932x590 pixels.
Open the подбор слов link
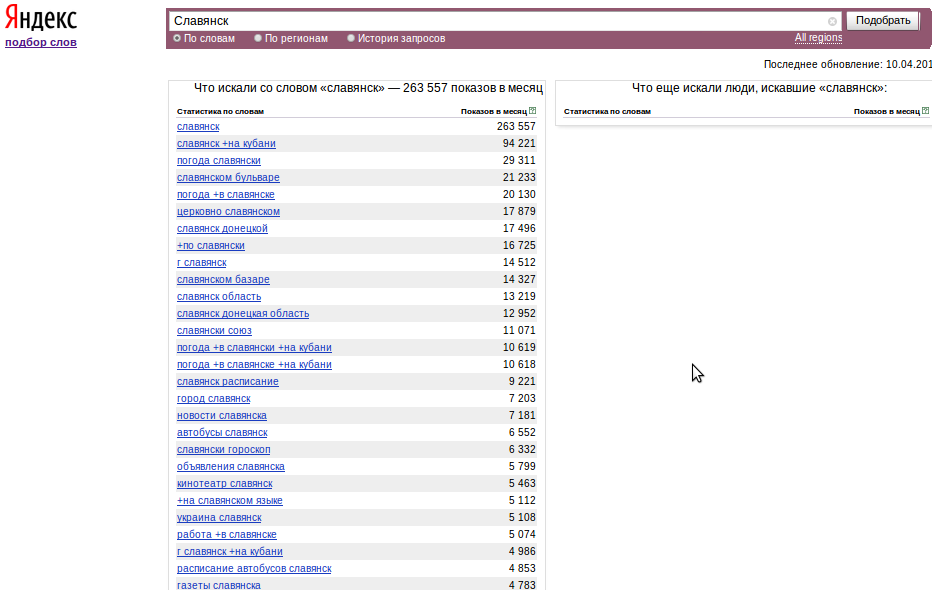[41, 42]
